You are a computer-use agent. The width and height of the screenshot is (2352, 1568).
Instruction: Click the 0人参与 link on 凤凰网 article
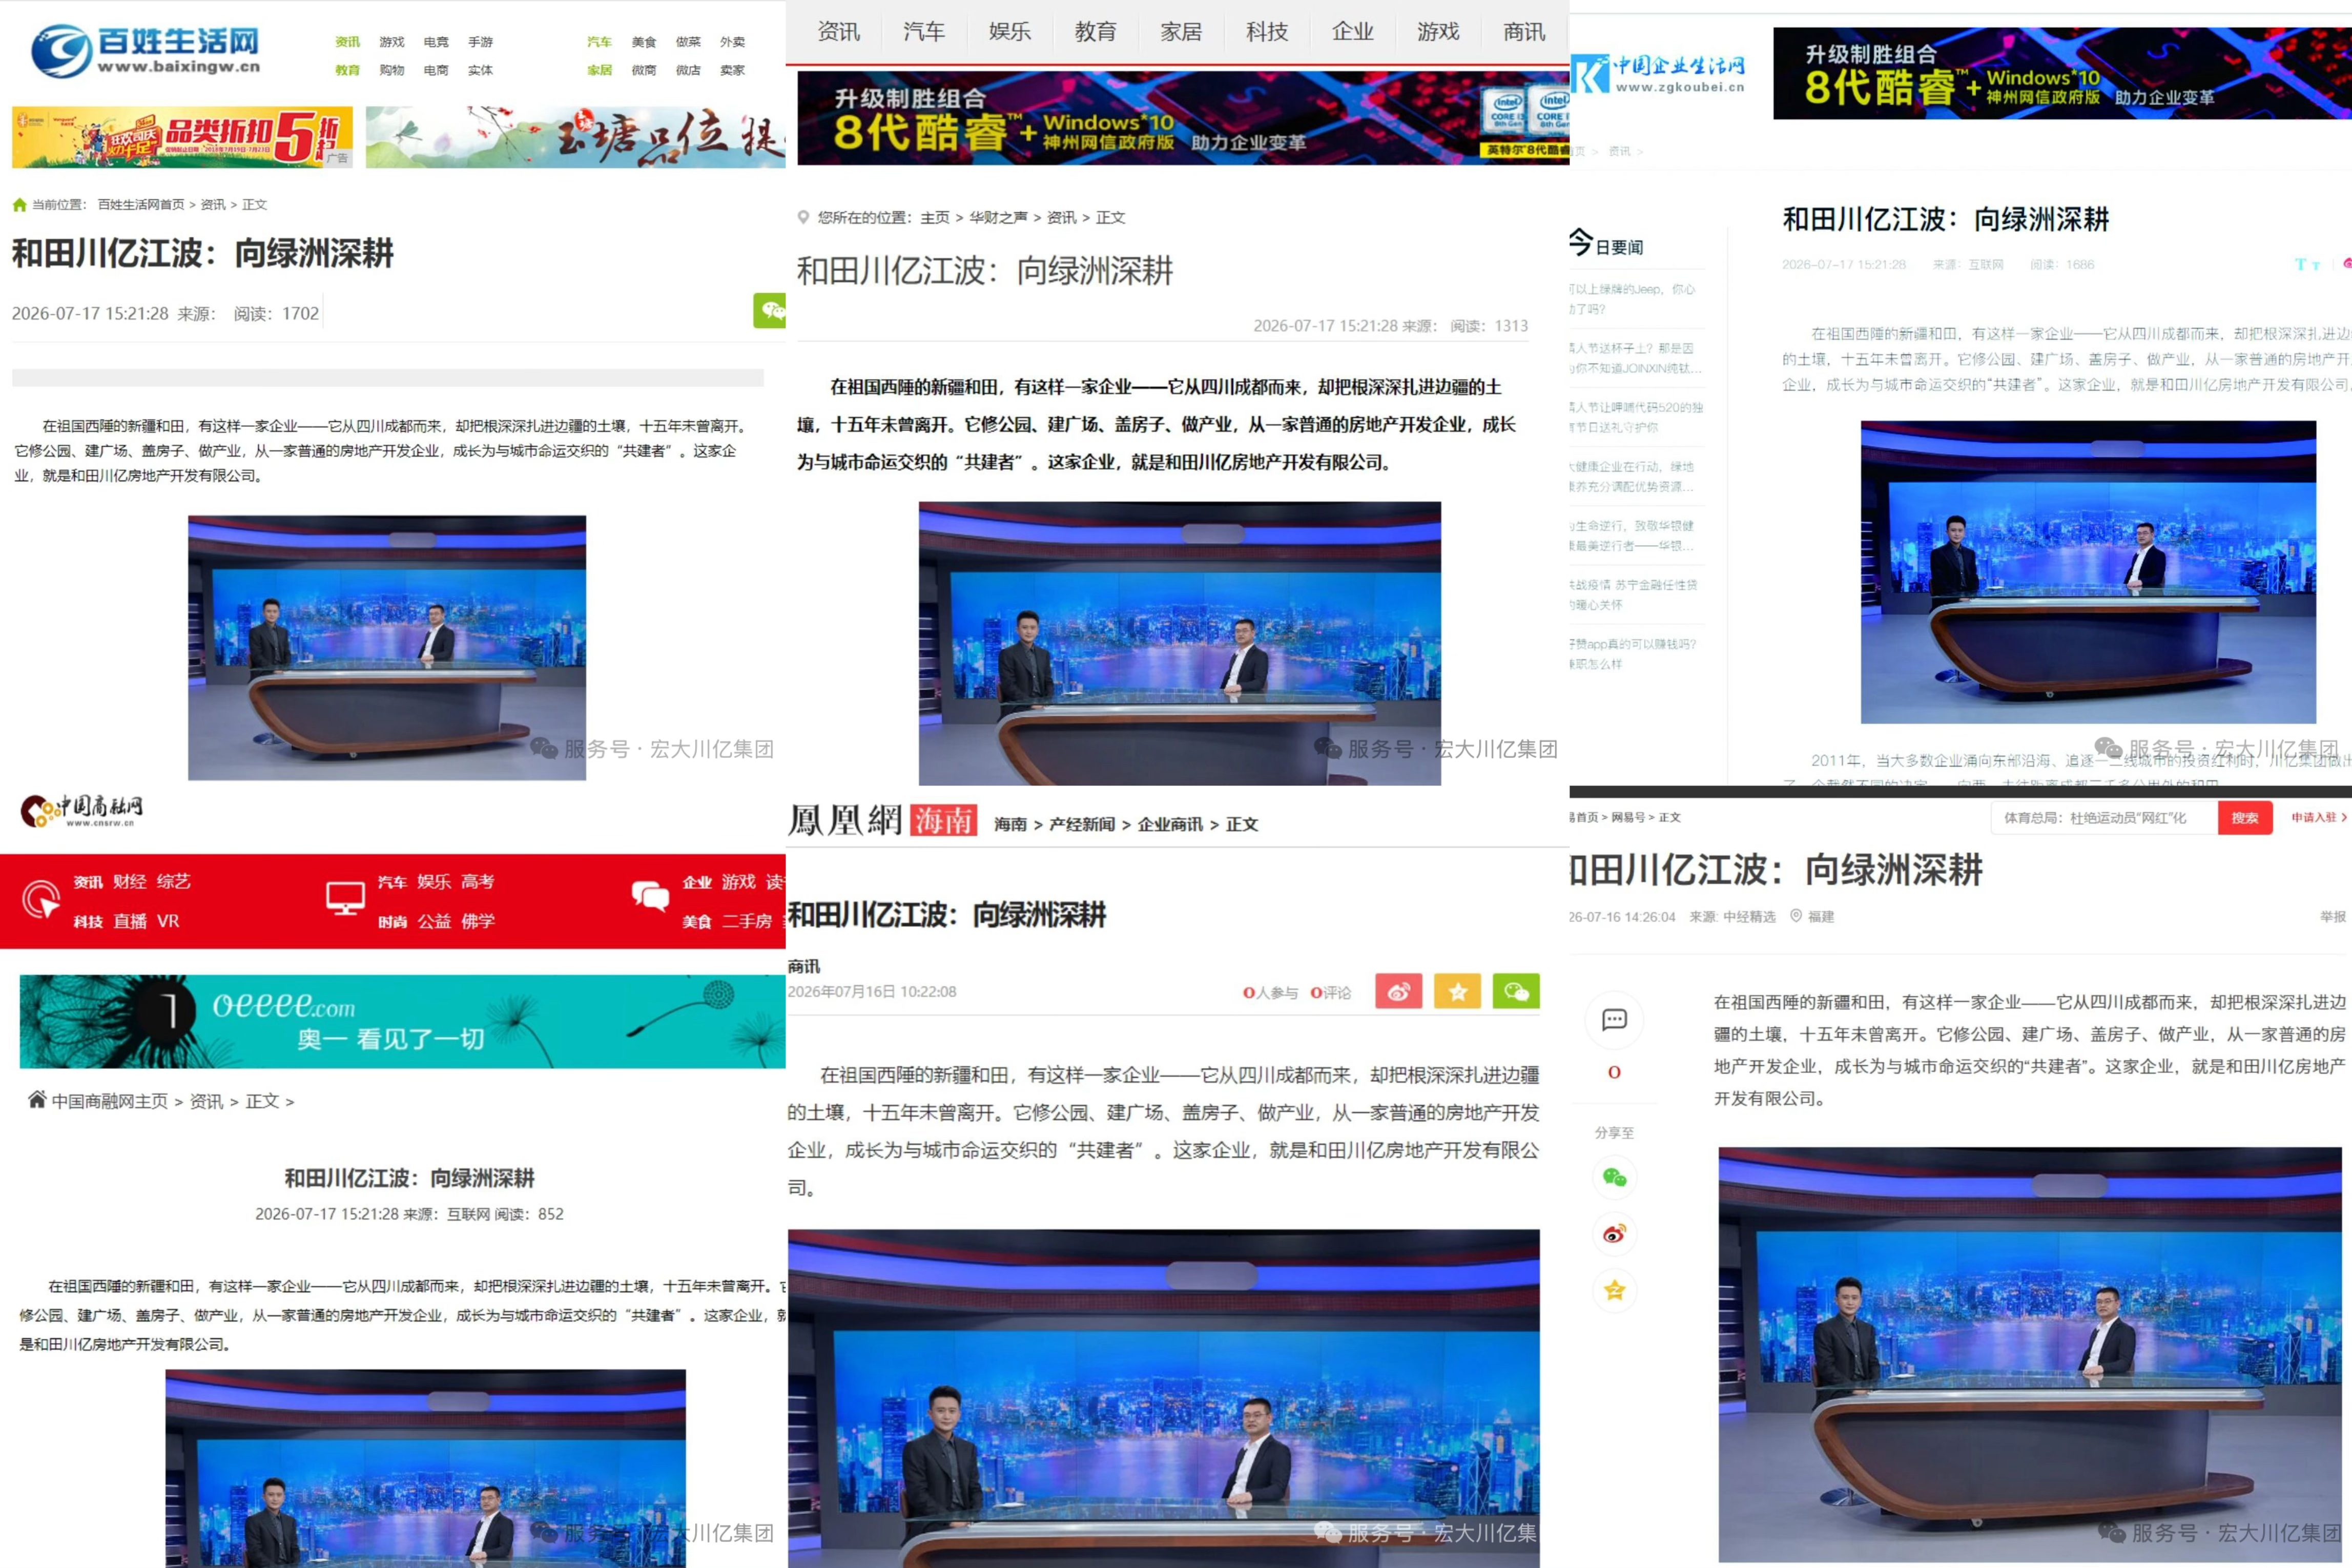(1270, 992)
